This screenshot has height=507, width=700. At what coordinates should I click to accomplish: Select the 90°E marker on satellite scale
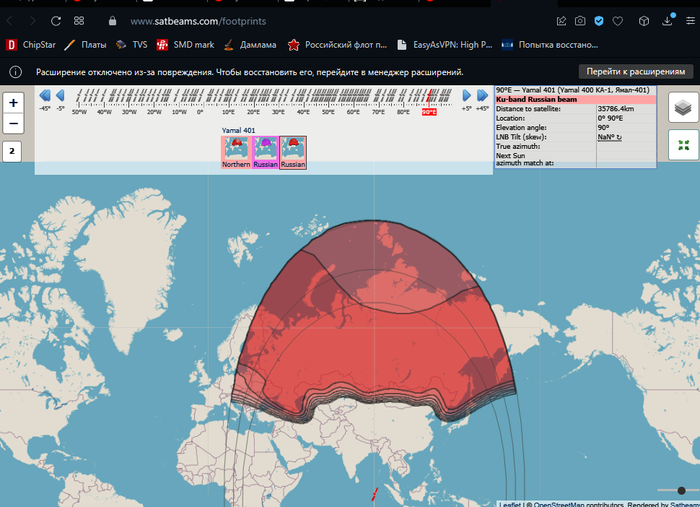[x=429, y=112]
